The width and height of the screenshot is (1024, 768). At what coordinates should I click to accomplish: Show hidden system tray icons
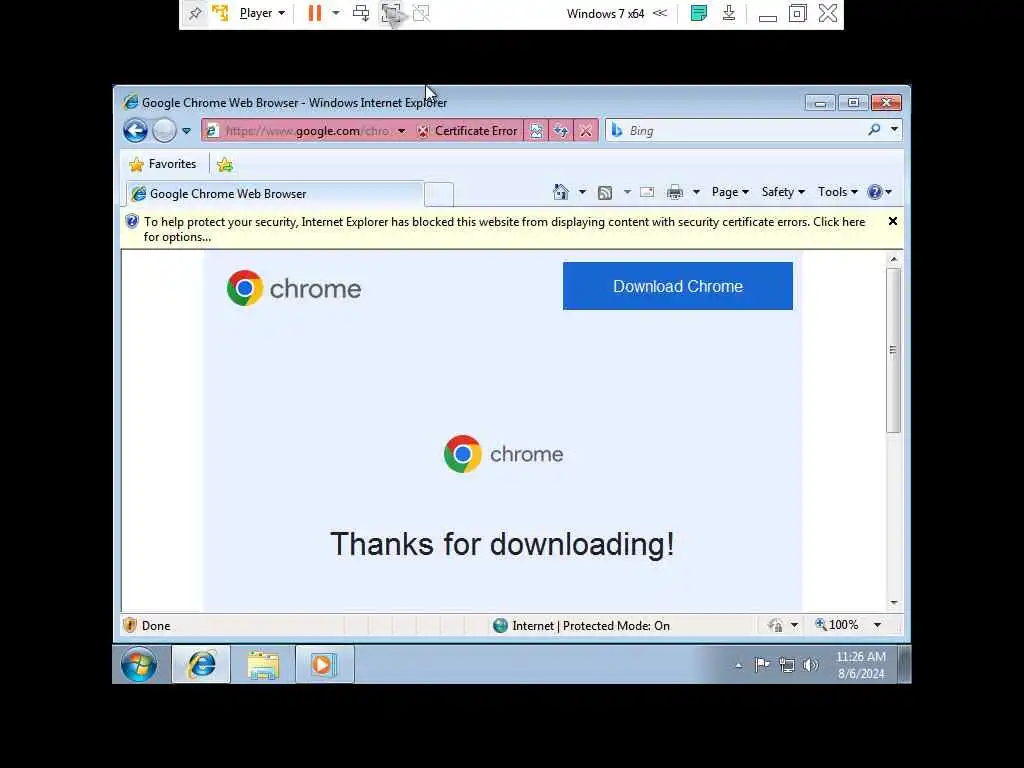(x=739, y=665)
